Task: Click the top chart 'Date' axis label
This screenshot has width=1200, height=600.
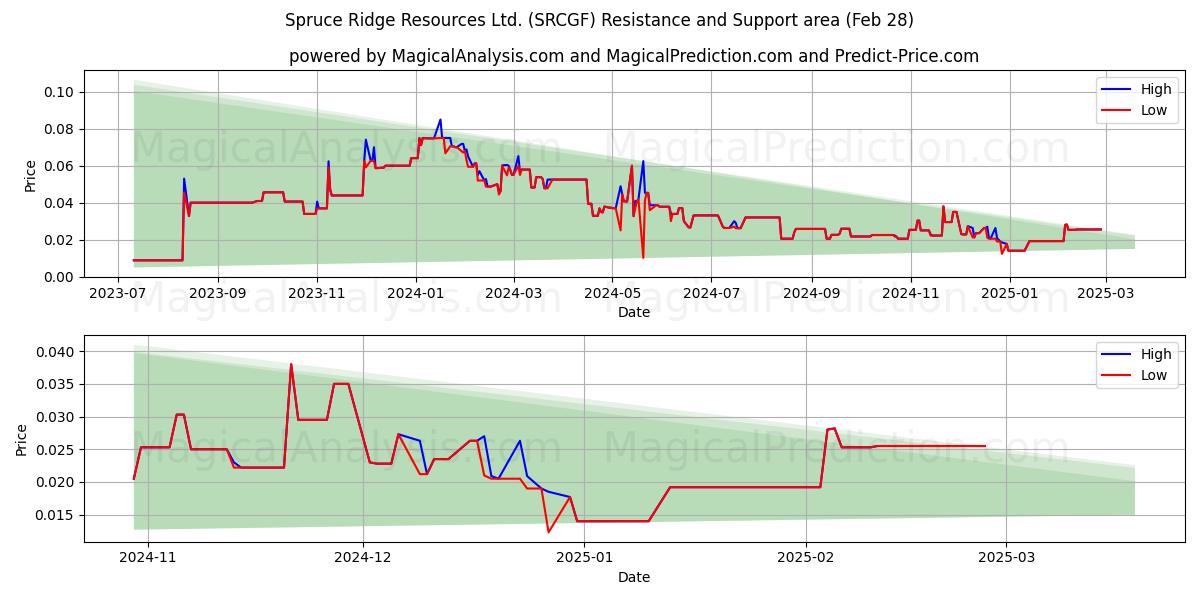Action: click(634, 312)
